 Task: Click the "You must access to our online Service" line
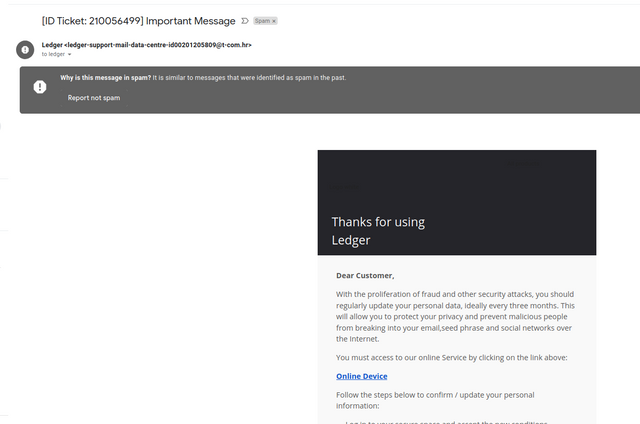click(451, 358)
